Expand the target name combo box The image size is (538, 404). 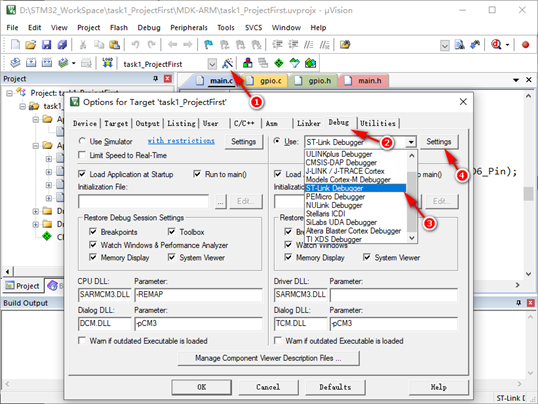pyautogui.click(x=212, y=64)
